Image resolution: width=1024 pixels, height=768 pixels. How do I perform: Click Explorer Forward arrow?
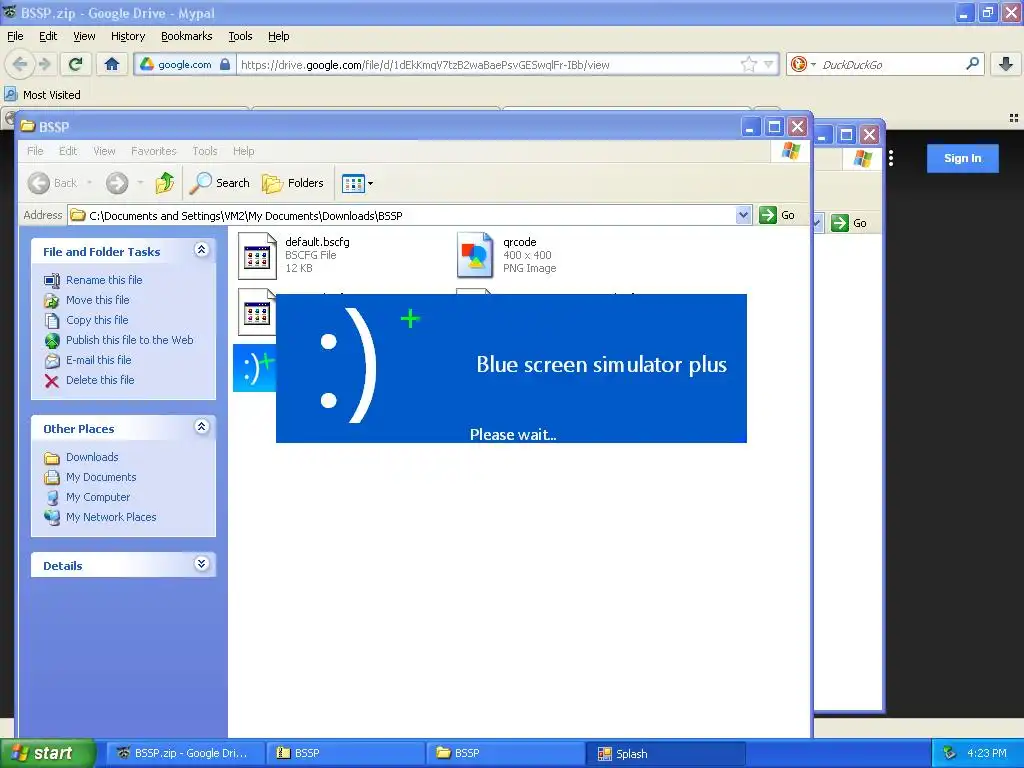(x=117, y=183)
